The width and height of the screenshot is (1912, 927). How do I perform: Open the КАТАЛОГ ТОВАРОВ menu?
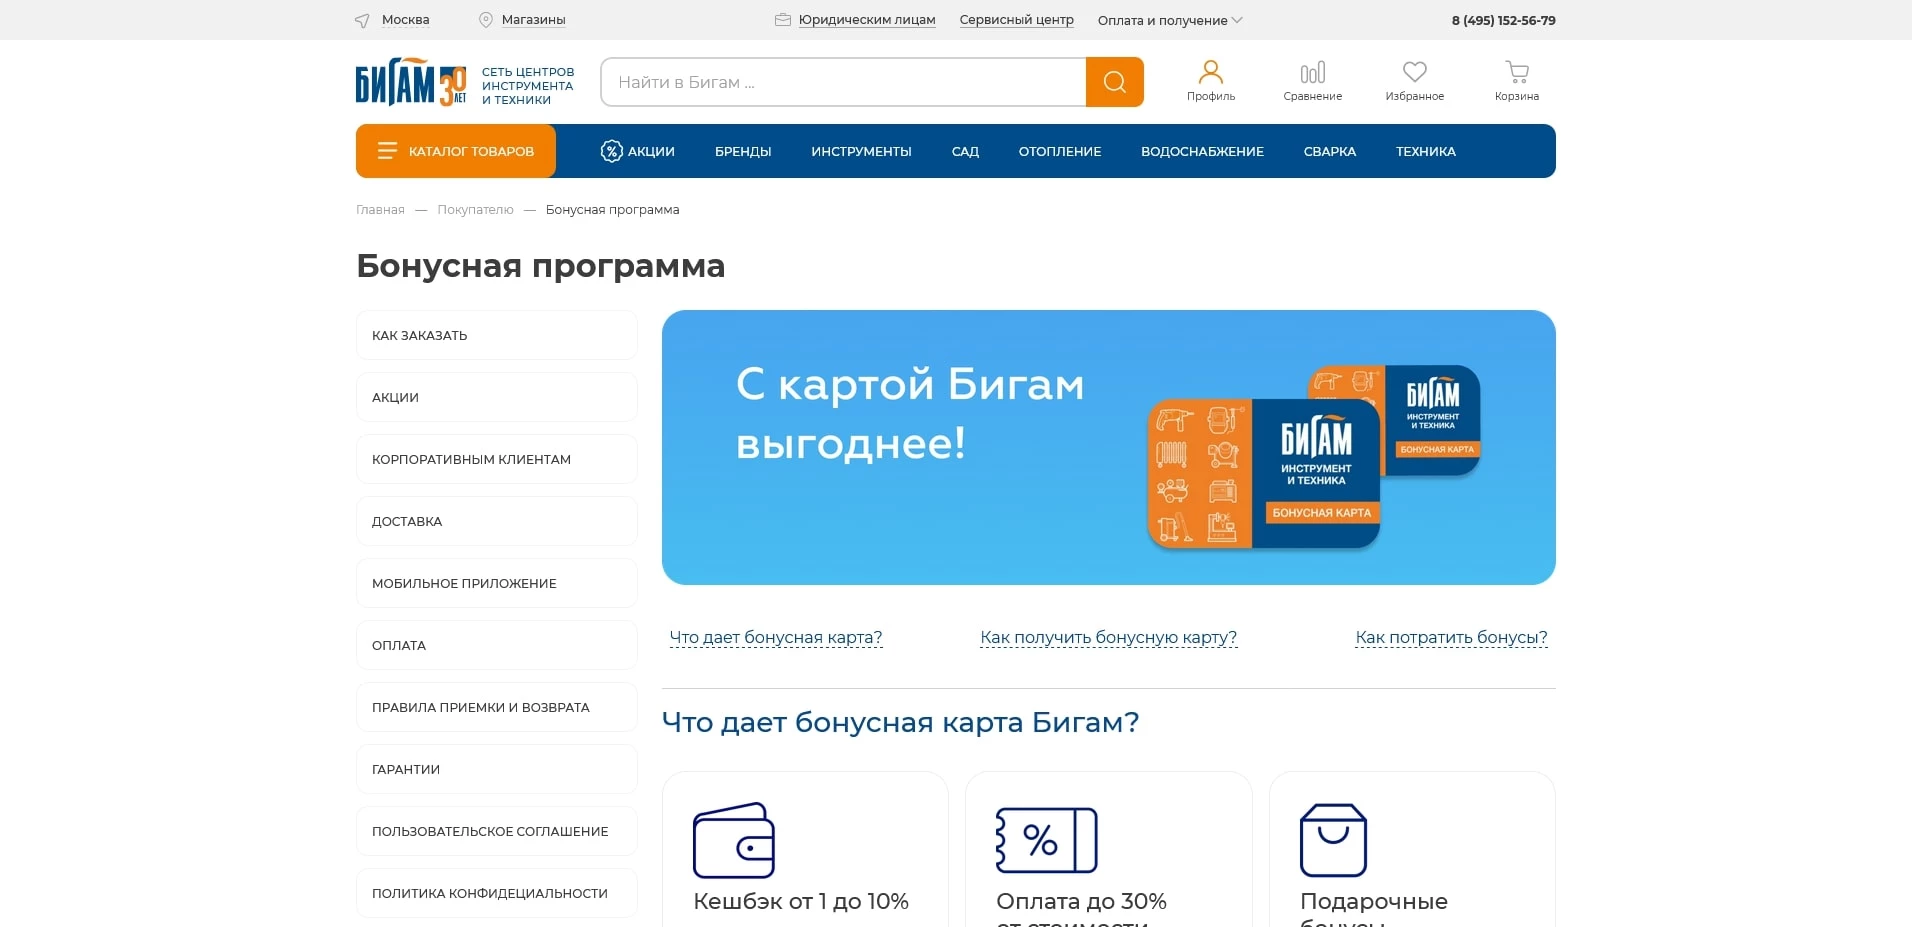click(455, 151)
